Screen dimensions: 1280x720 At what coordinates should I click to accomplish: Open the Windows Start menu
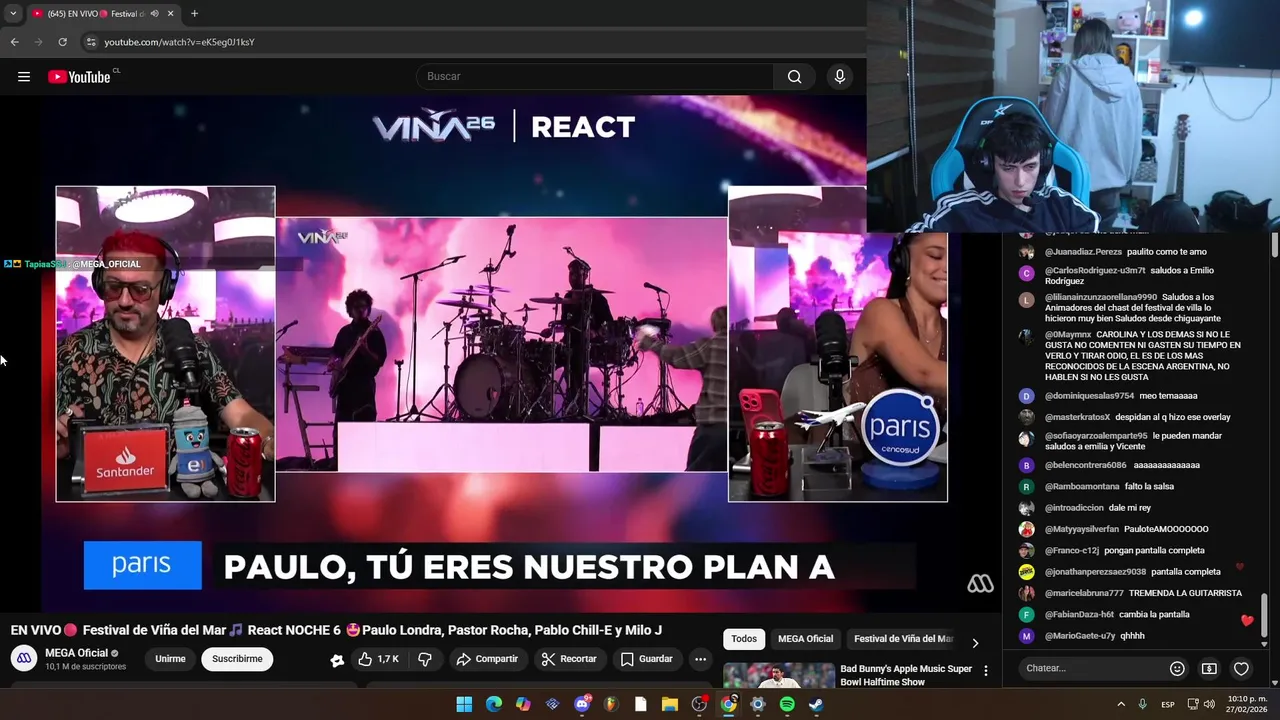click(464, 704)
